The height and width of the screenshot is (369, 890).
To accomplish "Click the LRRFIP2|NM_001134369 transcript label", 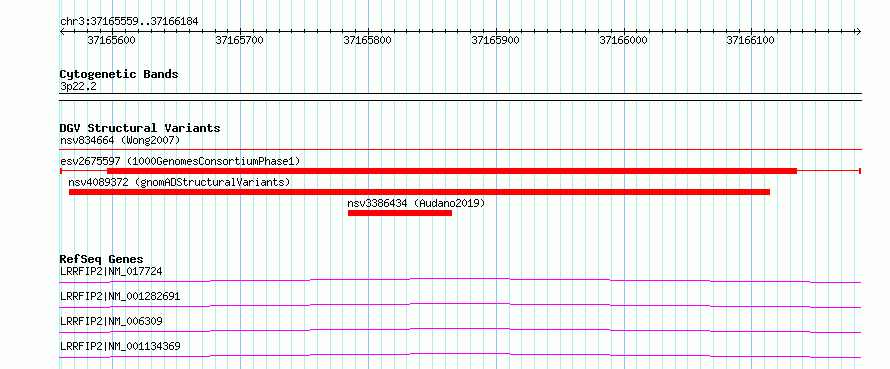I will [x=120, y=346].
